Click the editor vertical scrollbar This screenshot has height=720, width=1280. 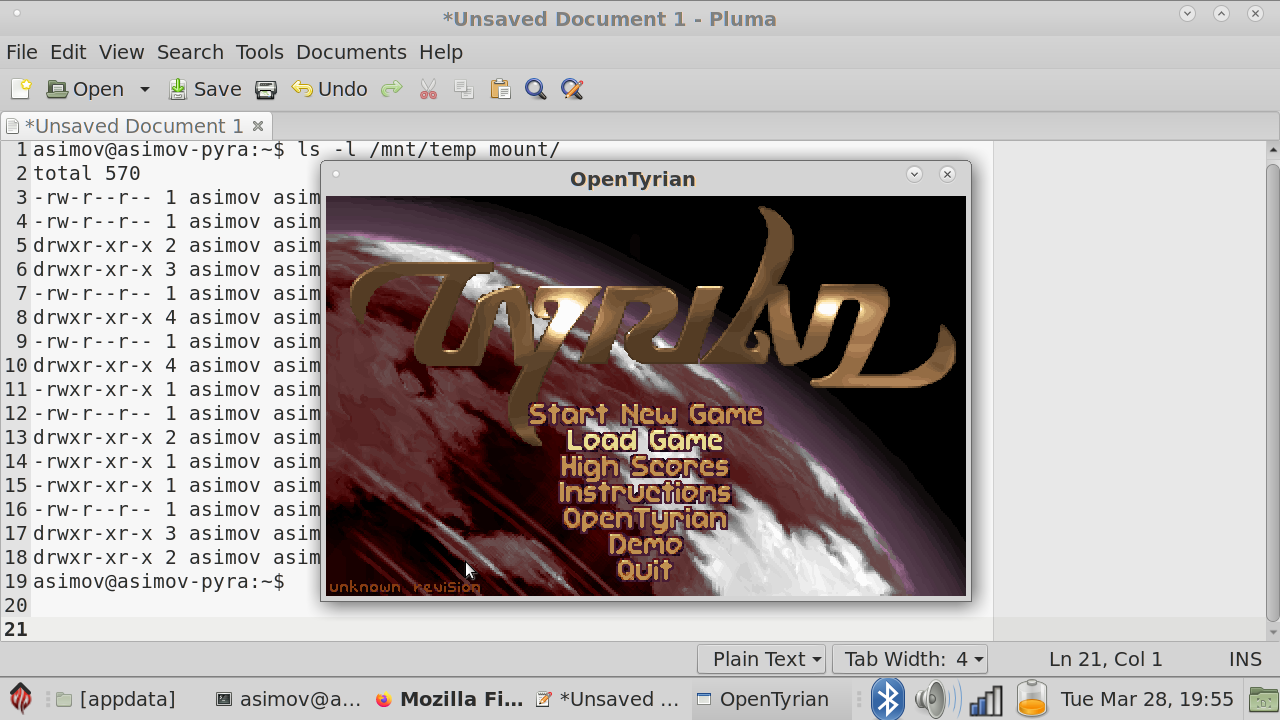[x=1272, y=390]
